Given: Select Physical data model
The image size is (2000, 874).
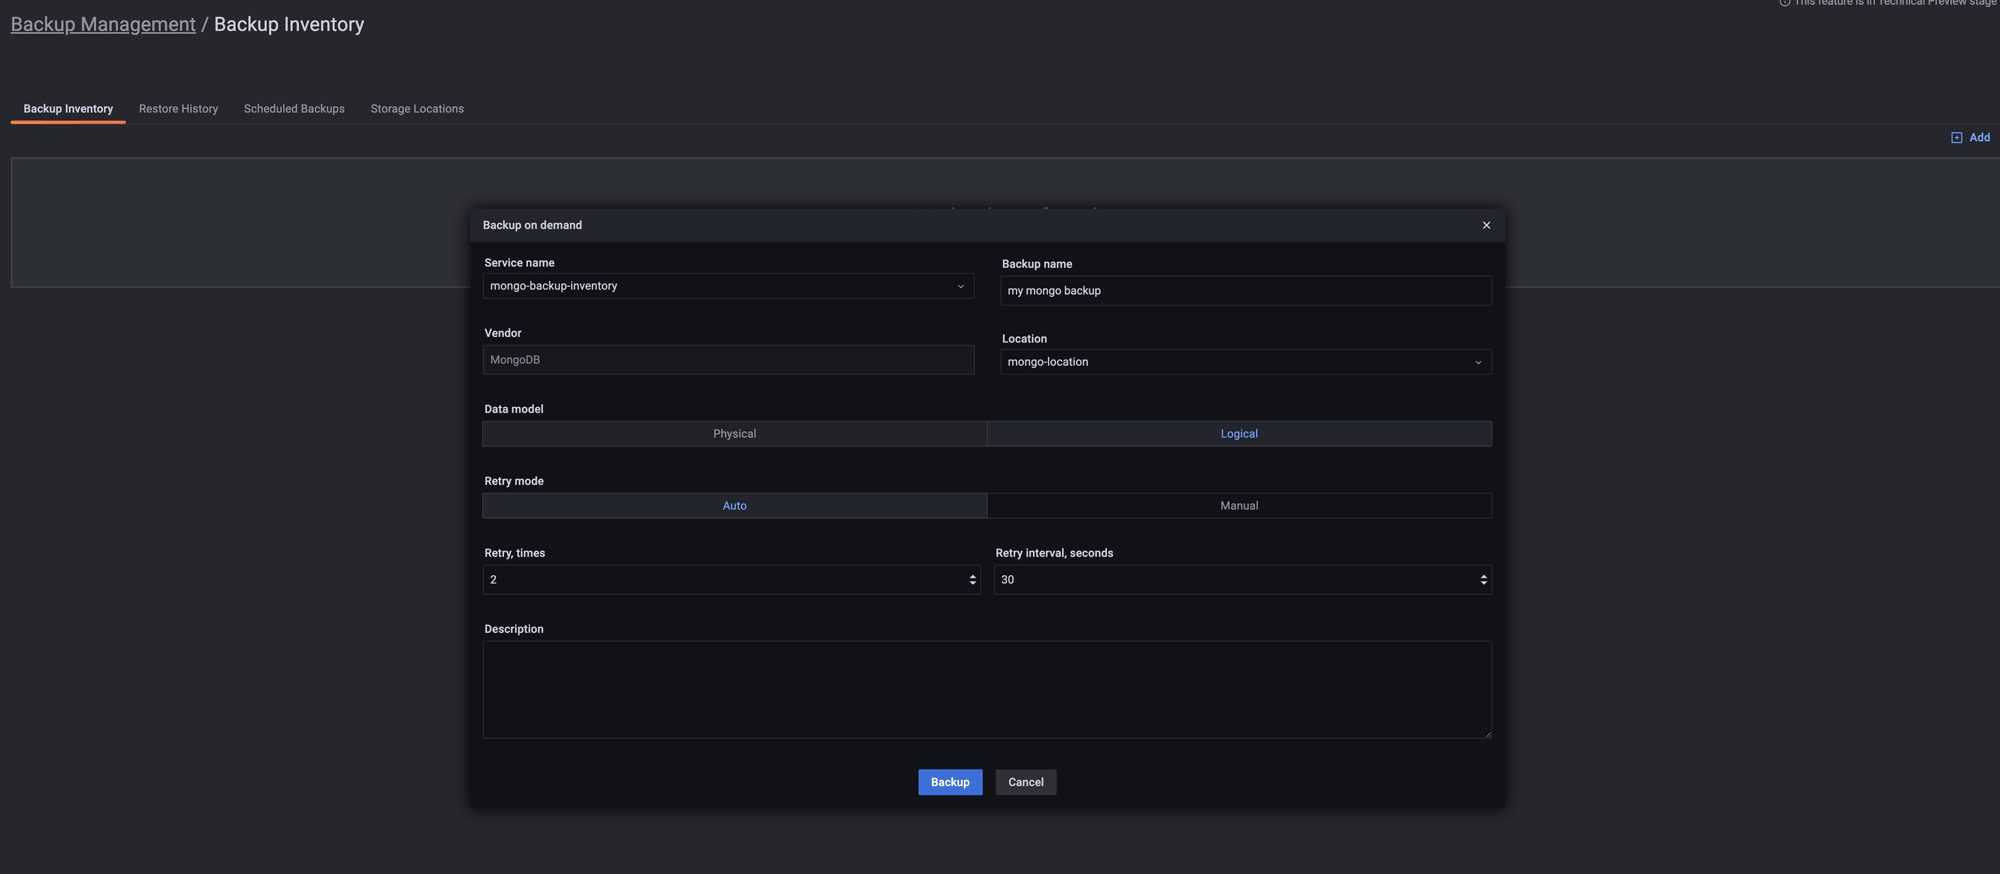Looking at the screenshot, I should pyautogui.click(x=734, y=434).
